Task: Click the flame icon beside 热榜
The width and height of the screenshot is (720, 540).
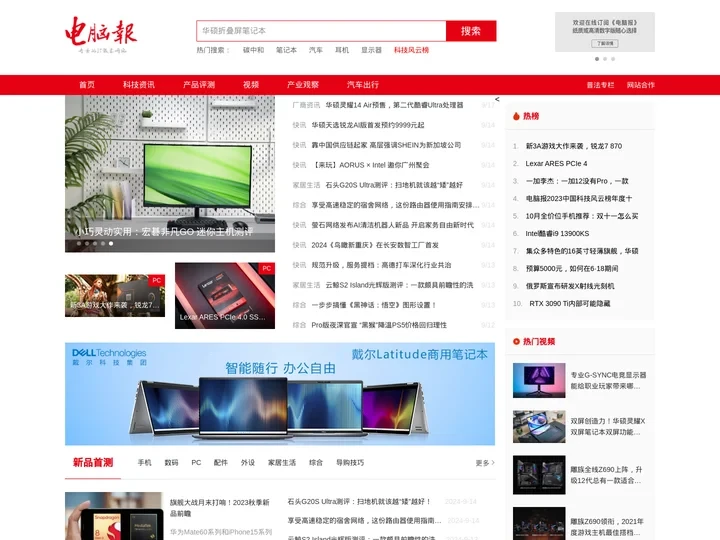Action: pos(516,116)
